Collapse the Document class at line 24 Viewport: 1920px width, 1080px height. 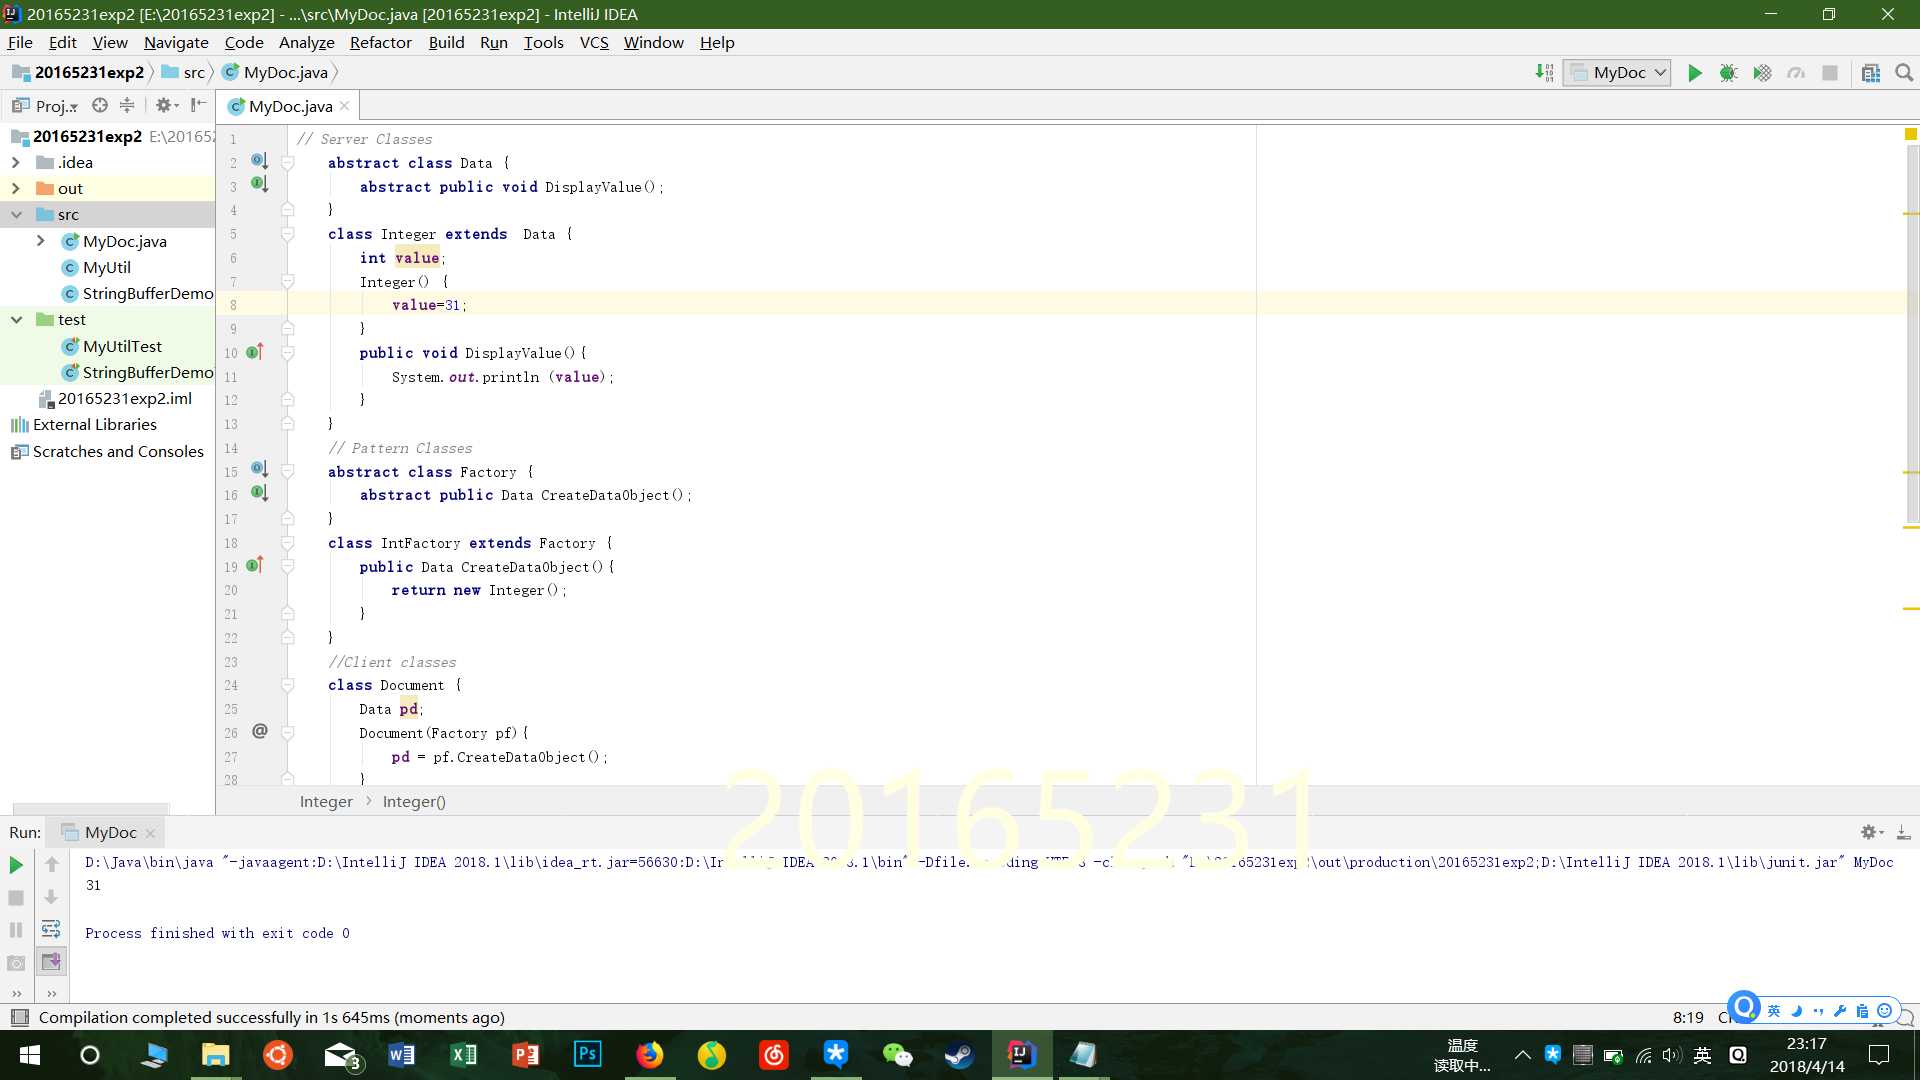[x=288, y=685]
